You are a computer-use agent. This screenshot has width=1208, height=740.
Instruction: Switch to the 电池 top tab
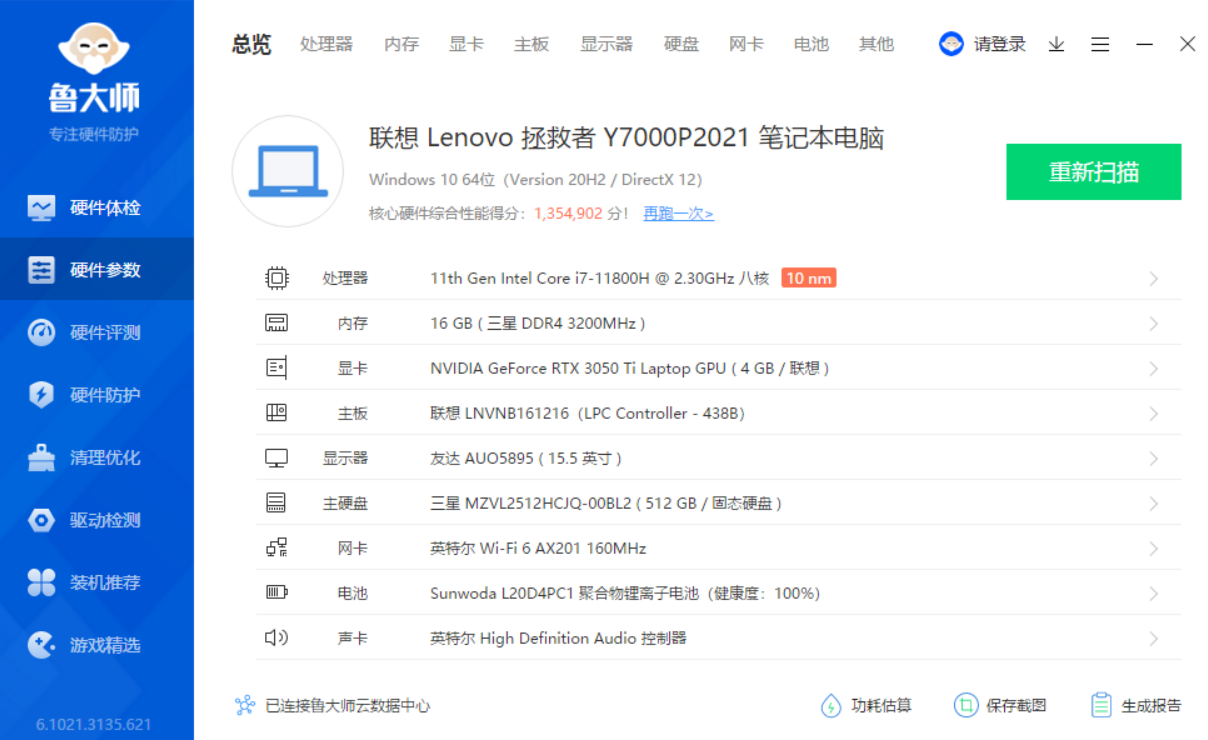(x=811, y=44)
